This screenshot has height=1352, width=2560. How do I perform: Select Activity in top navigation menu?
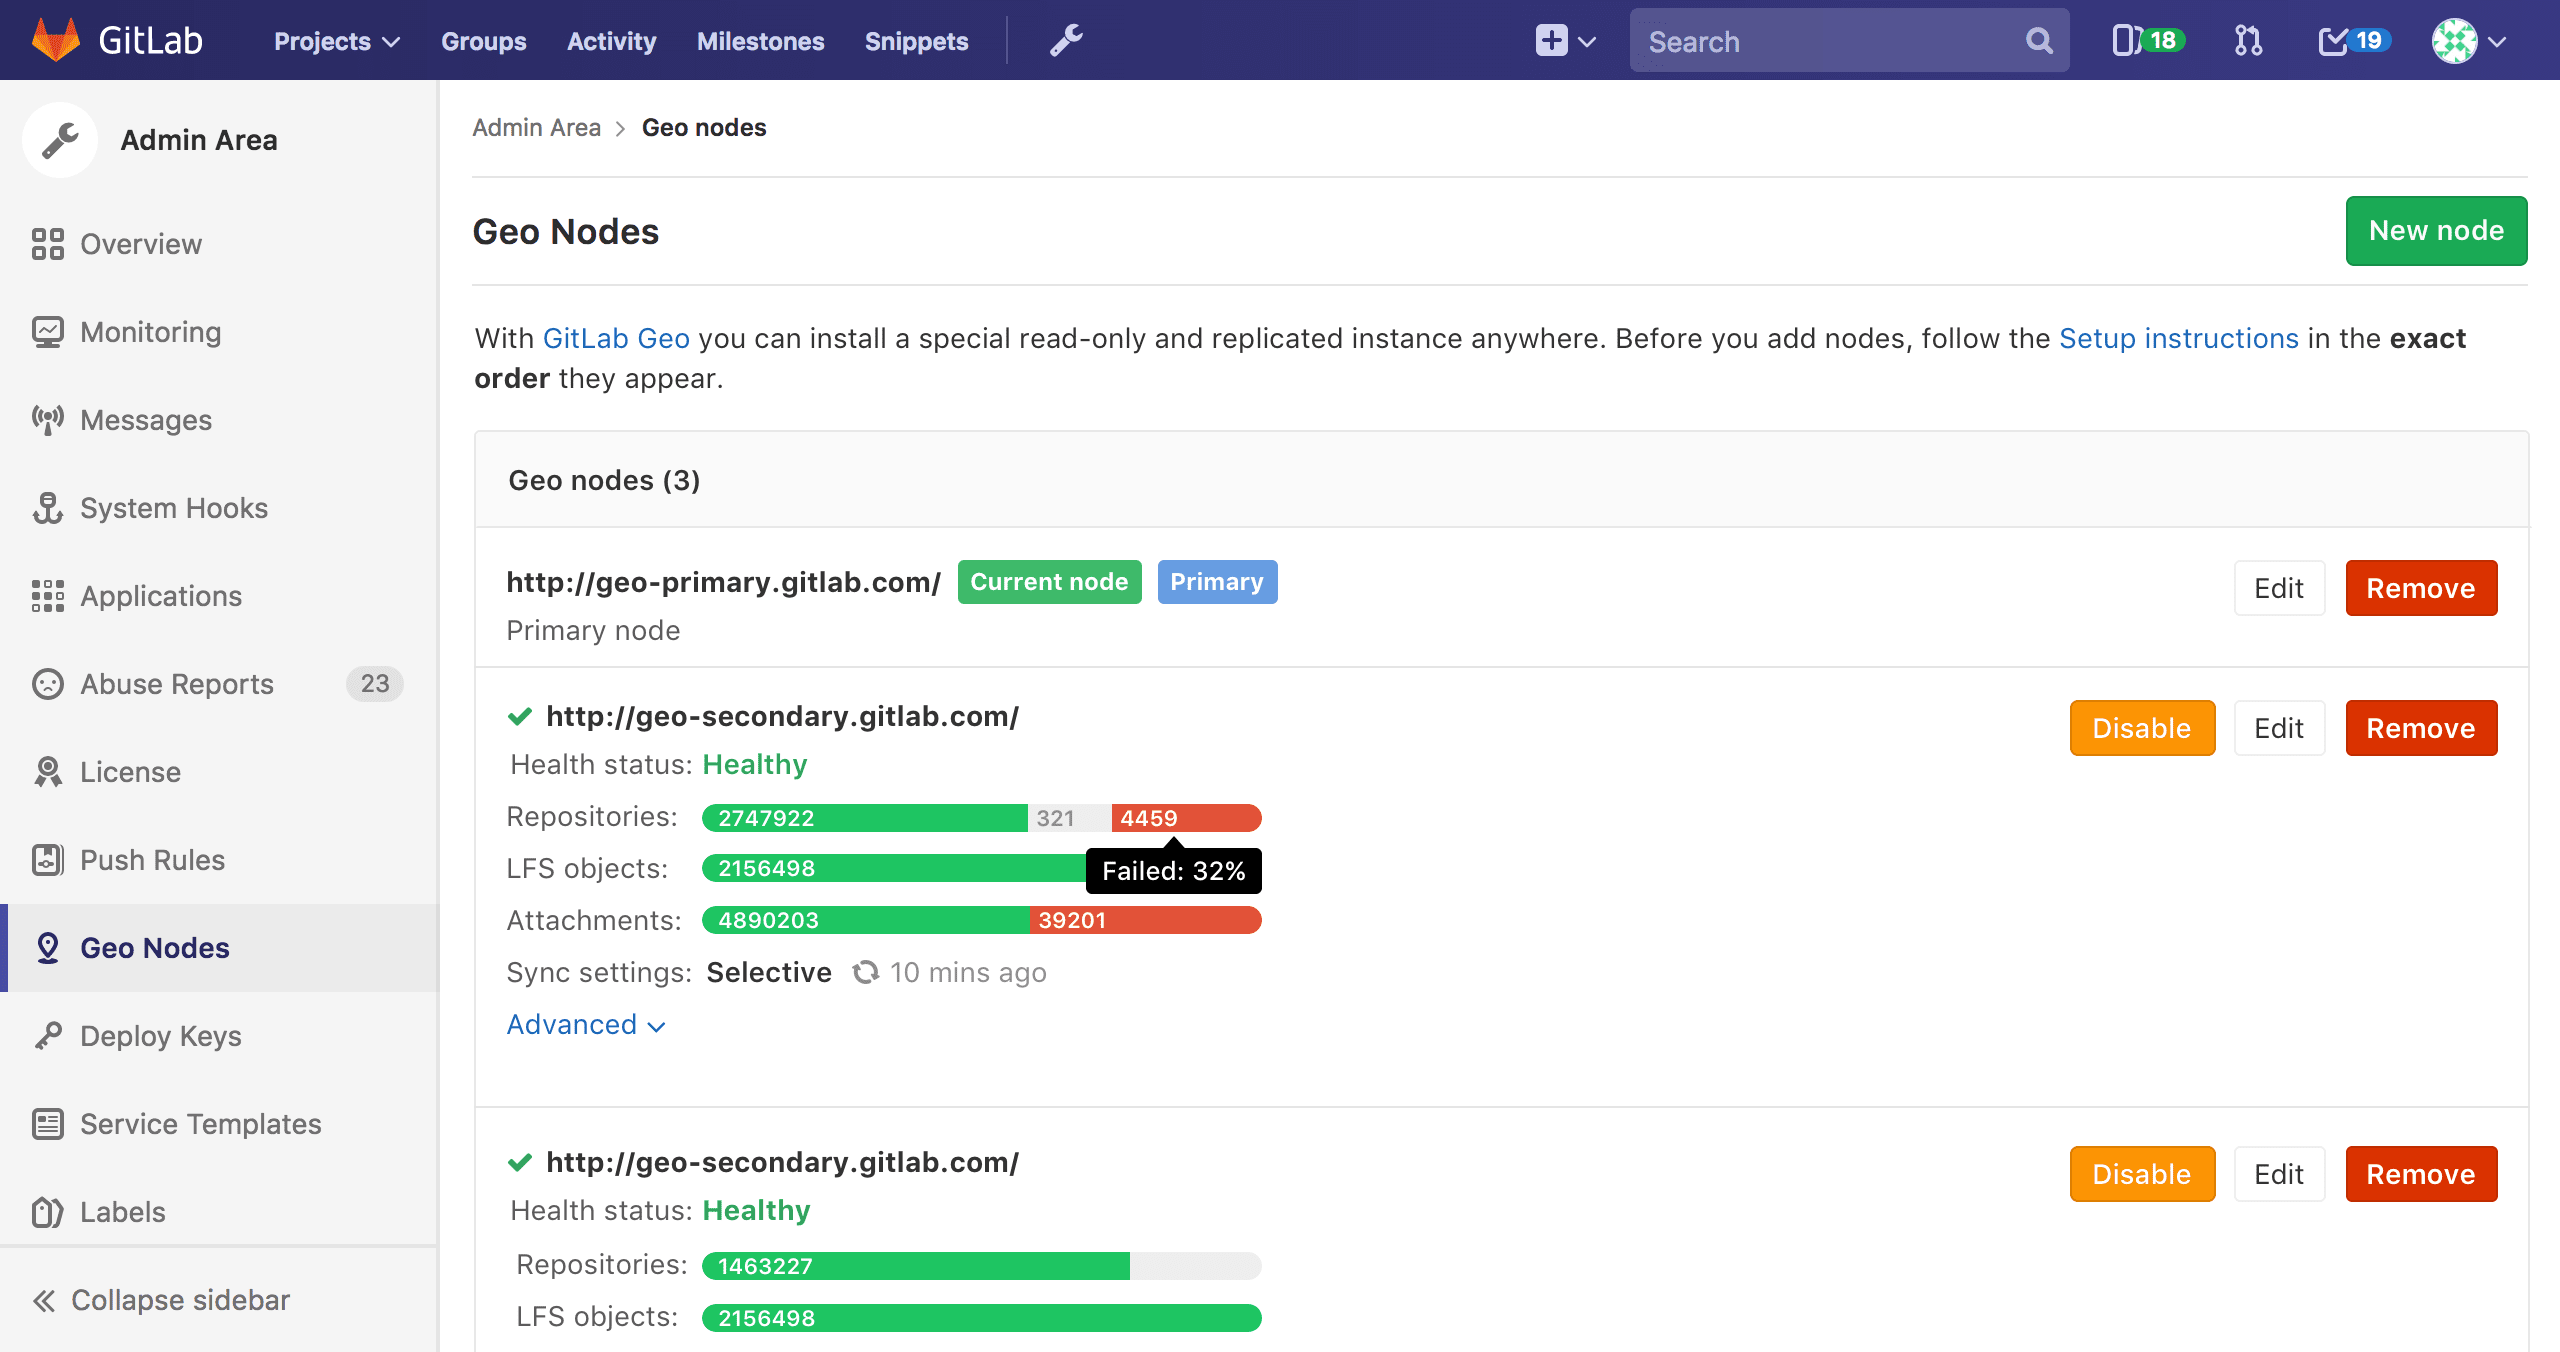pos(615,39)
